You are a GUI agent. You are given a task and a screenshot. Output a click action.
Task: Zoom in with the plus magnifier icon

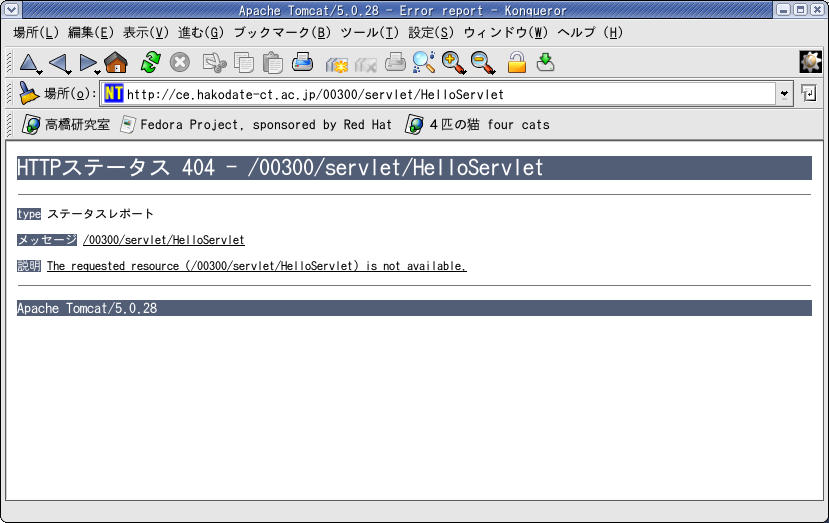click(x=454, y=62)
